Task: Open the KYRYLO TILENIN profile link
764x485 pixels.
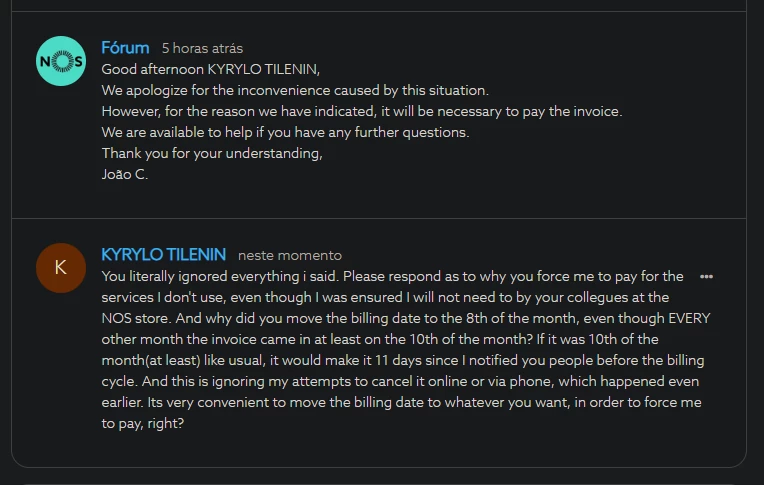Action: pyautogui.click(x=164, y=255)
